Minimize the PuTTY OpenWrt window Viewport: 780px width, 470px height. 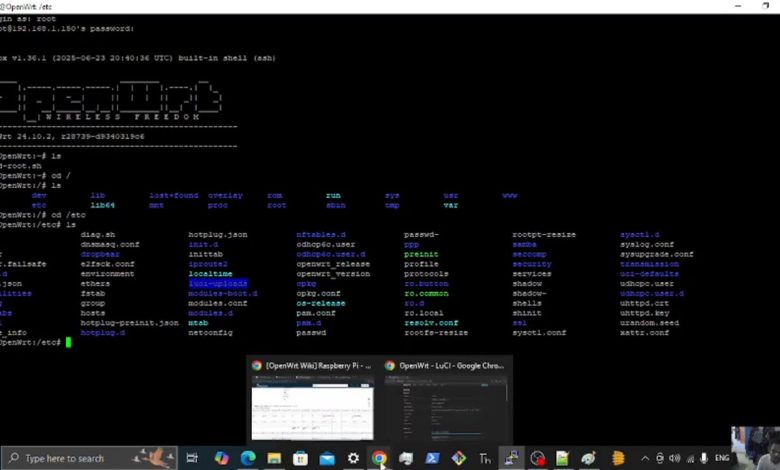pyautogui.click(x=738, y=6)
